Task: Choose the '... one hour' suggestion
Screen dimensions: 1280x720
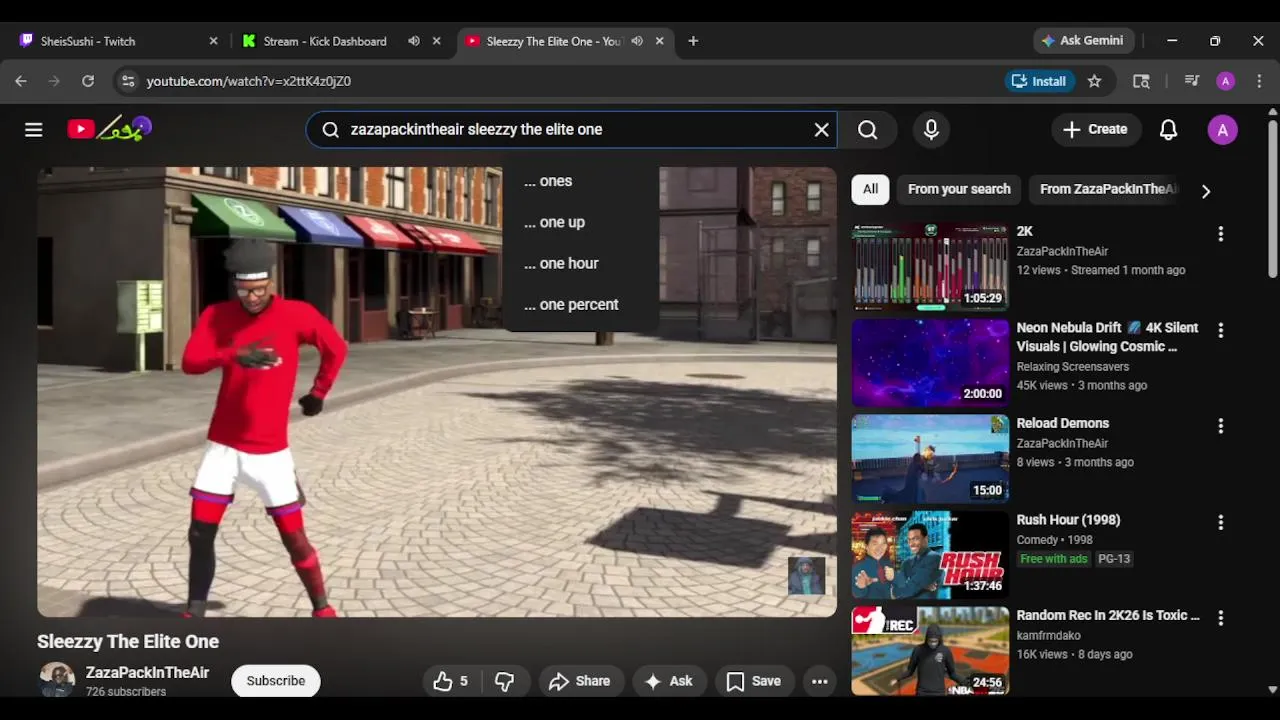Action: pyautogui.click(x=580, y=263)
